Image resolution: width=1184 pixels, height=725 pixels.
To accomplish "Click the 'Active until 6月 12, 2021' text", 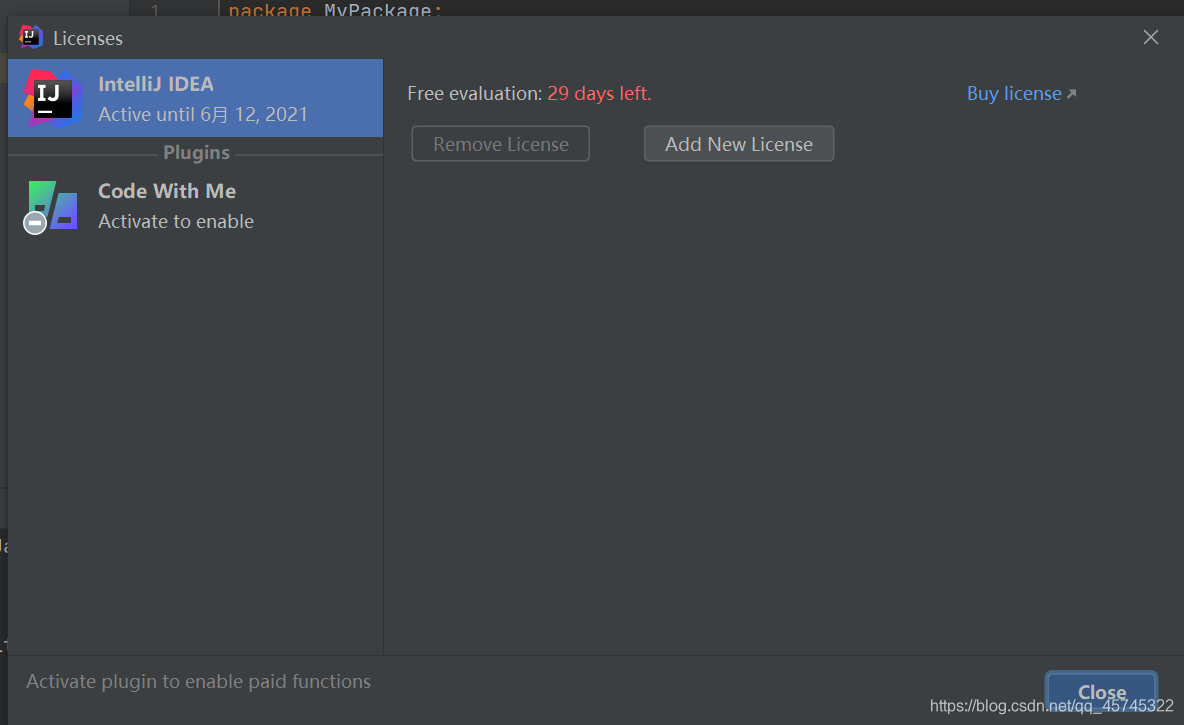I will [203, 115].
